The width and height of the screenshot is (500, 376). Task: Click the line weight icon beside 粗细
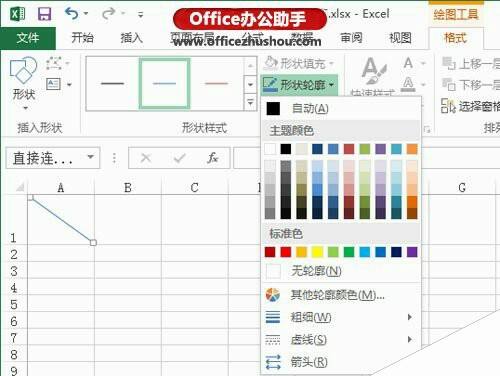click(273, 317)
